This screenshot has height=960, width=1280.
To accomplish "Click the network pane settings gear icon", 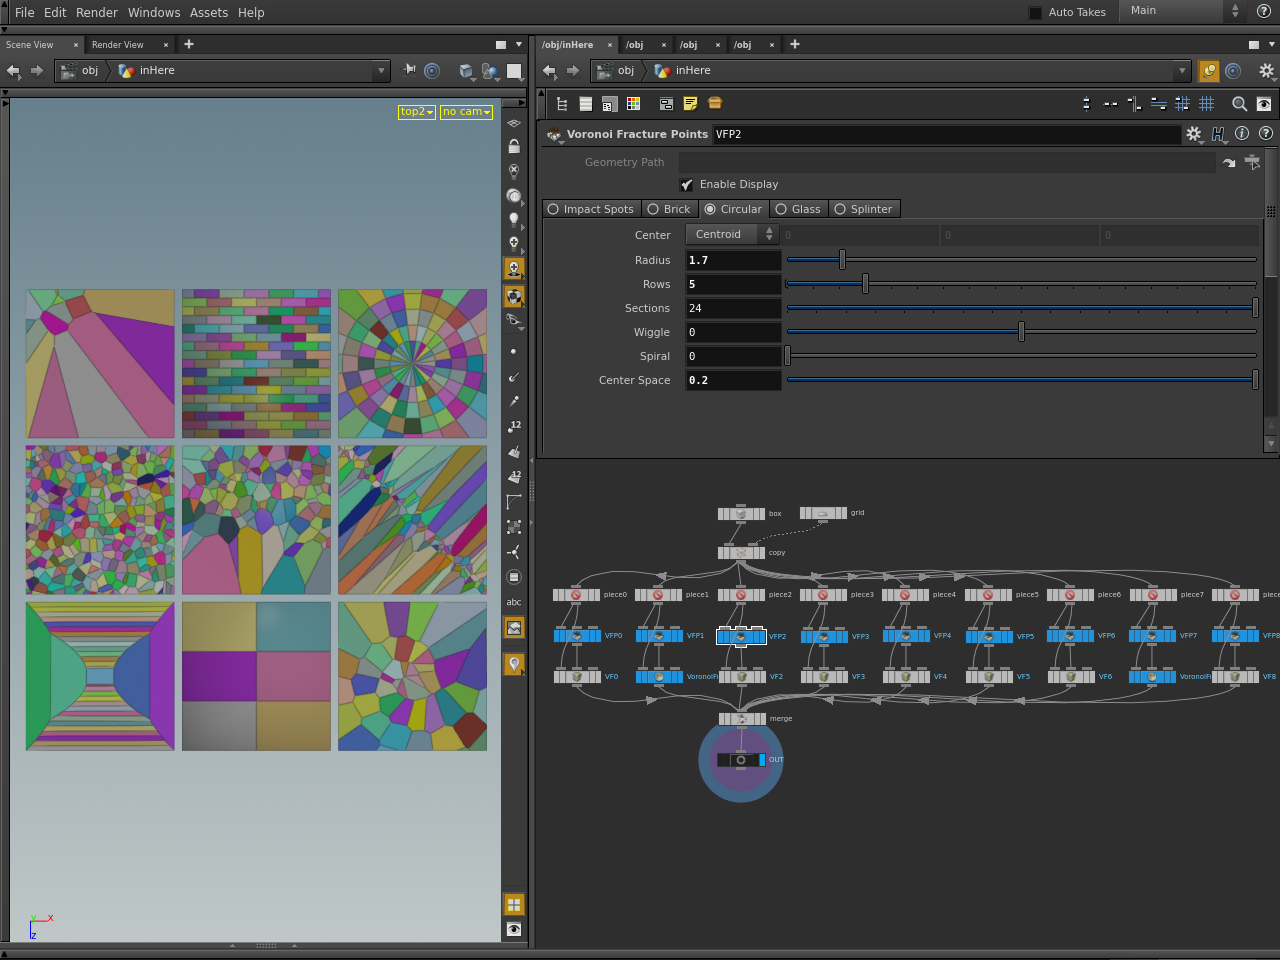I will [x=1266, y=71].
